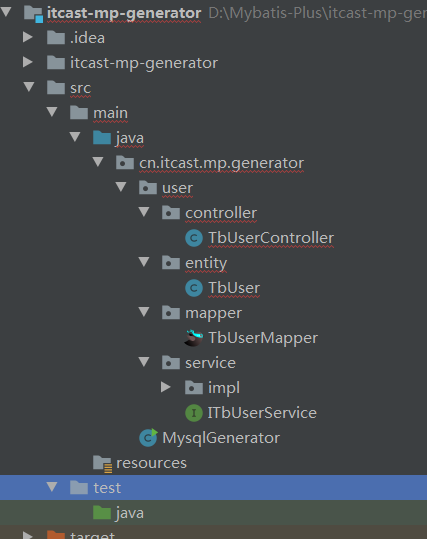The width and height of the screenshot is (427, 539).
Task: Collapse the test folder arrow
Action: click(52, 487)
